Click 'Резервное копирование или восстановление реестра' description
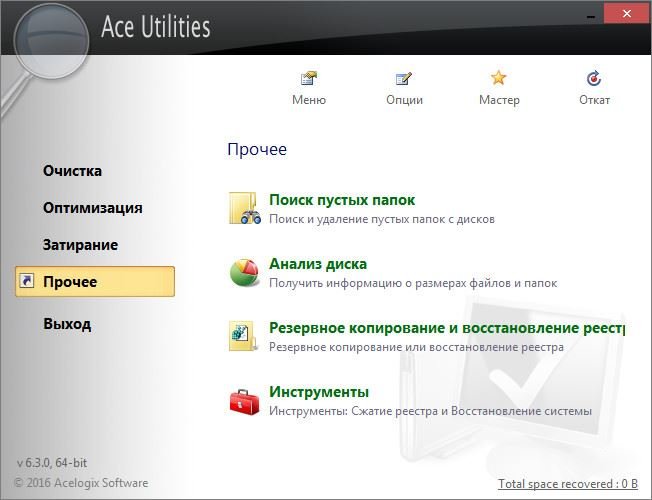Image resolution: width=652 pixels, height=500 pixels. point(416,347)
